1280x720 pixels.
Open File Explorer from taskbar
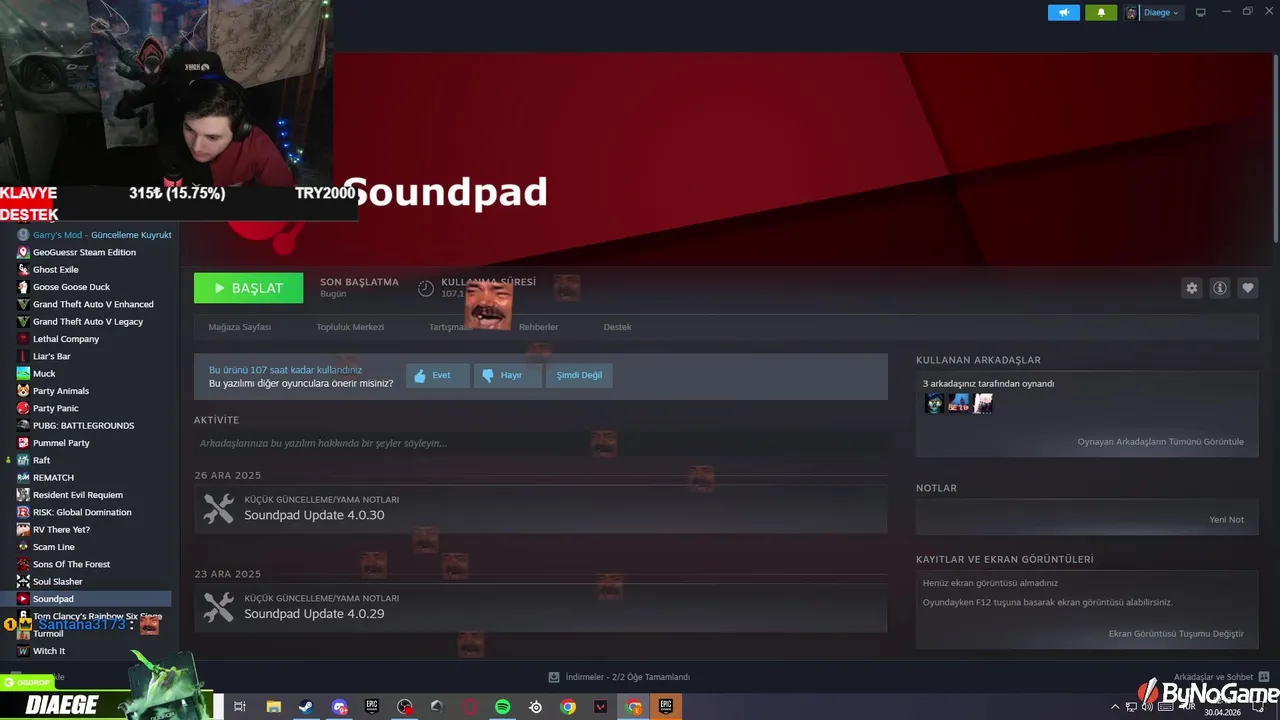point(273,707)
